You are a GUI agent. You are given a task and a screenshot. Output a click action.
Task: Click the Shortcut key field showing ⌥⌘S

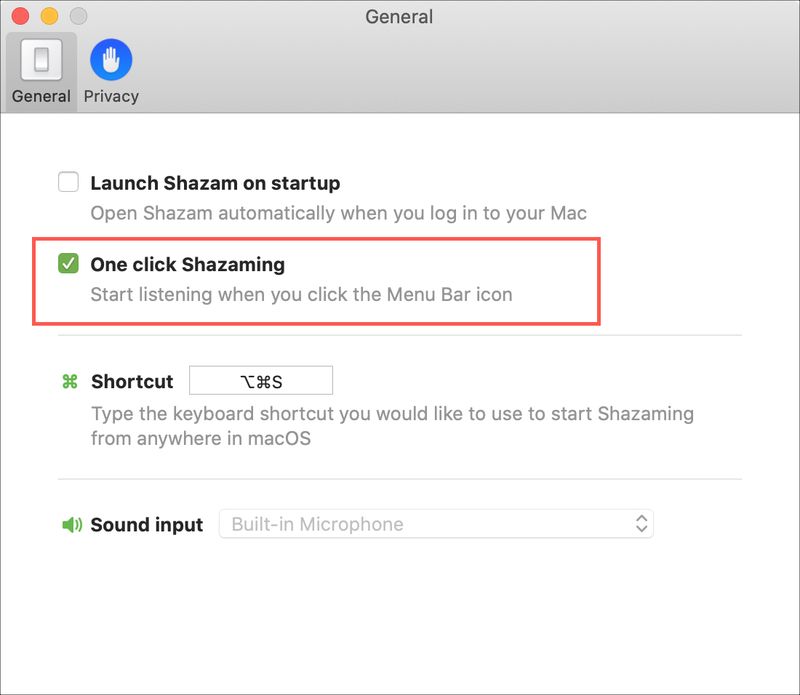(261, 380)
